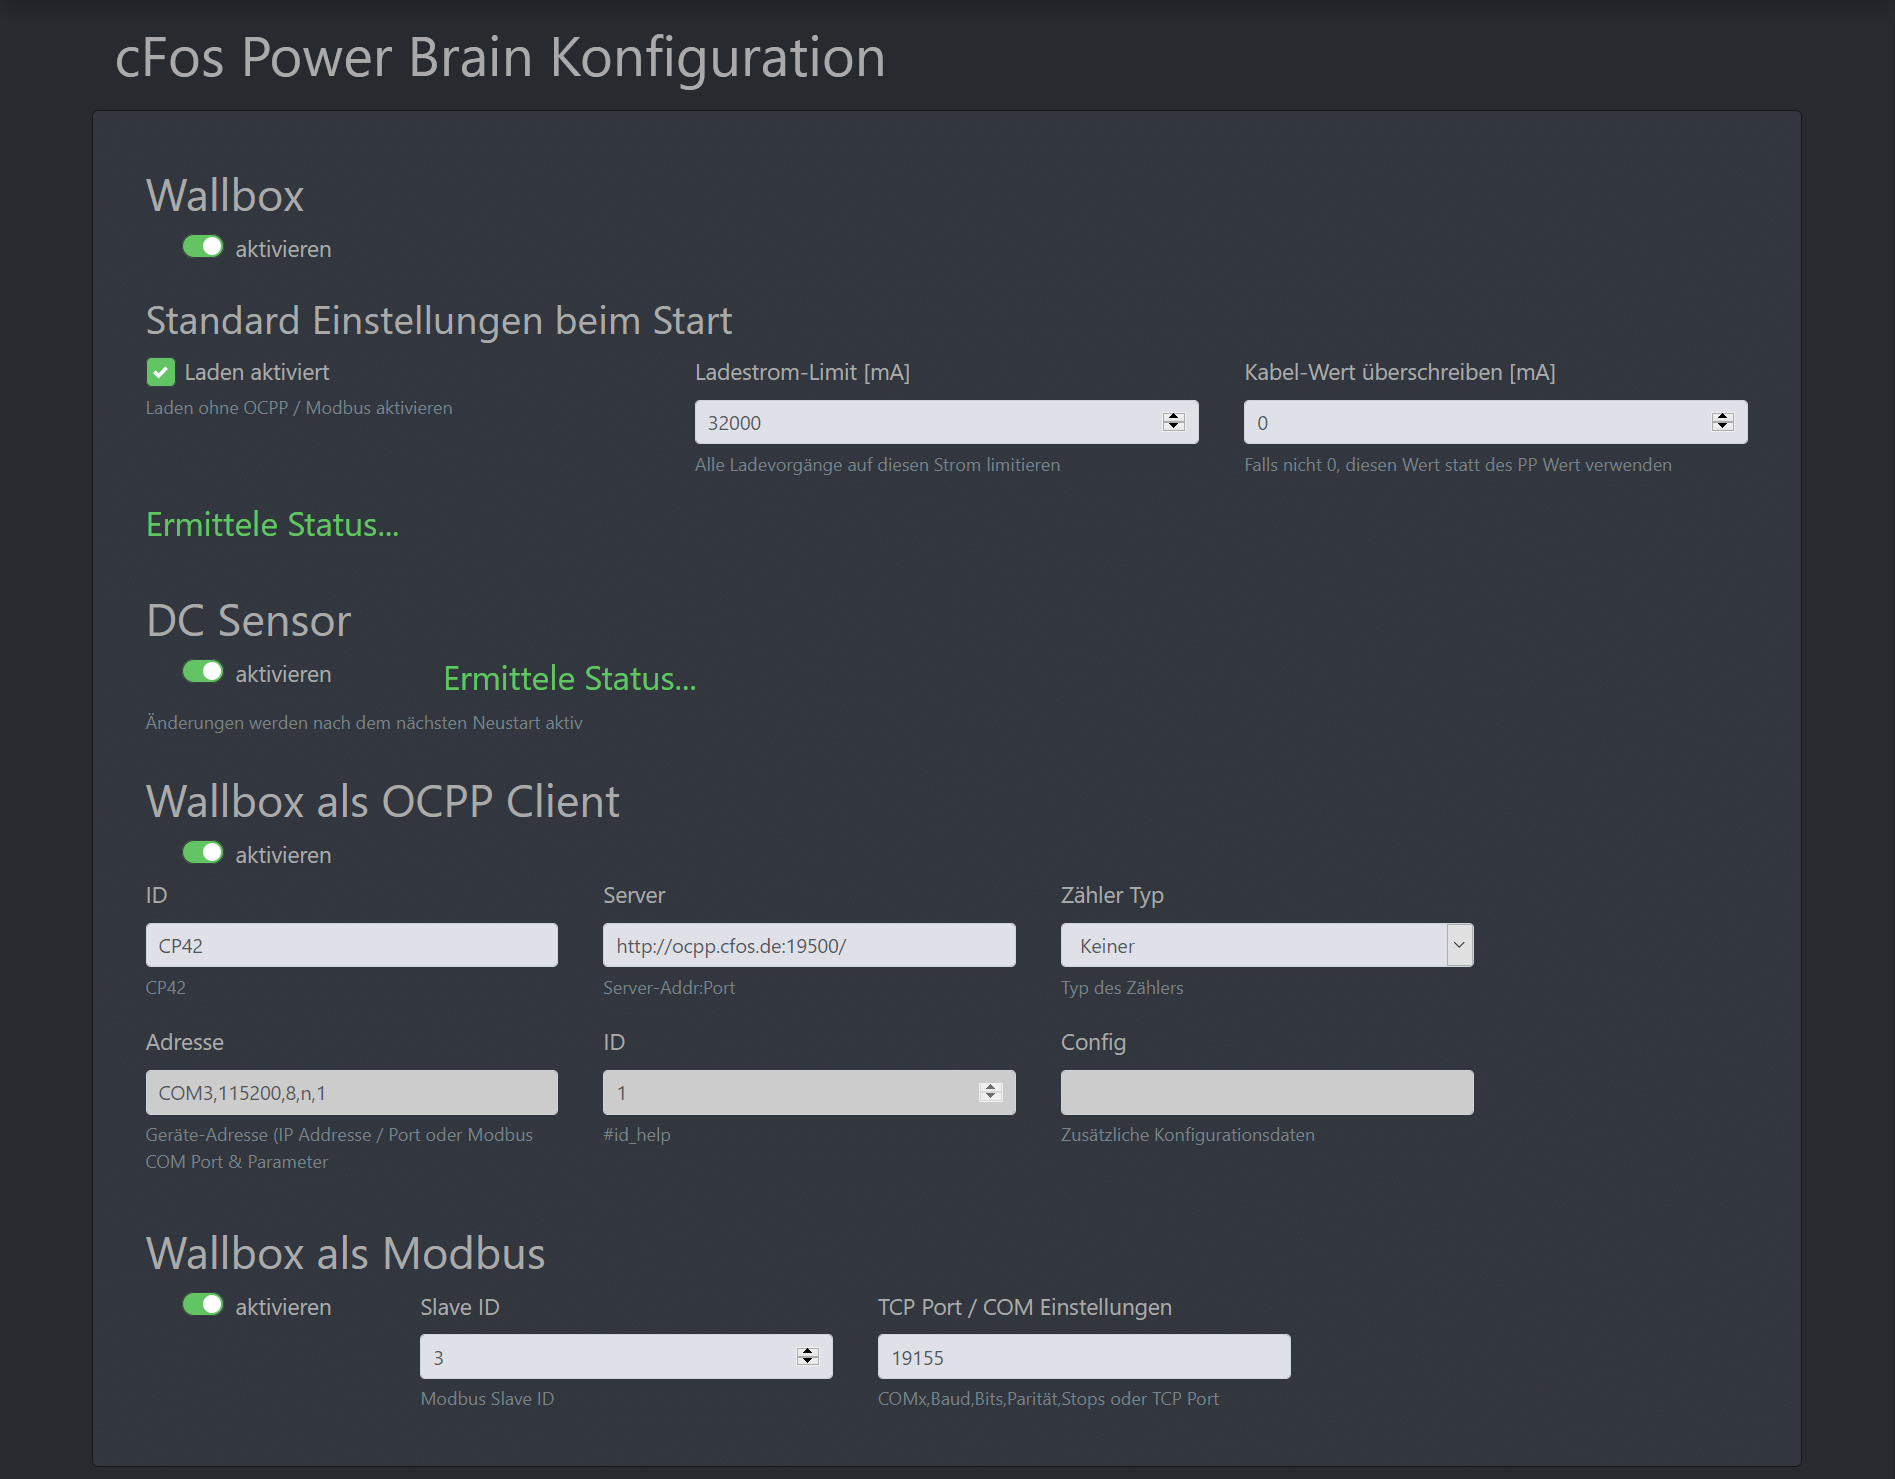Viewport: 1895px width, 1479px height.
Task: Click the 'Zusätzliche Konfigurationsdaten' hint text
Action: coord(1188,1135)
